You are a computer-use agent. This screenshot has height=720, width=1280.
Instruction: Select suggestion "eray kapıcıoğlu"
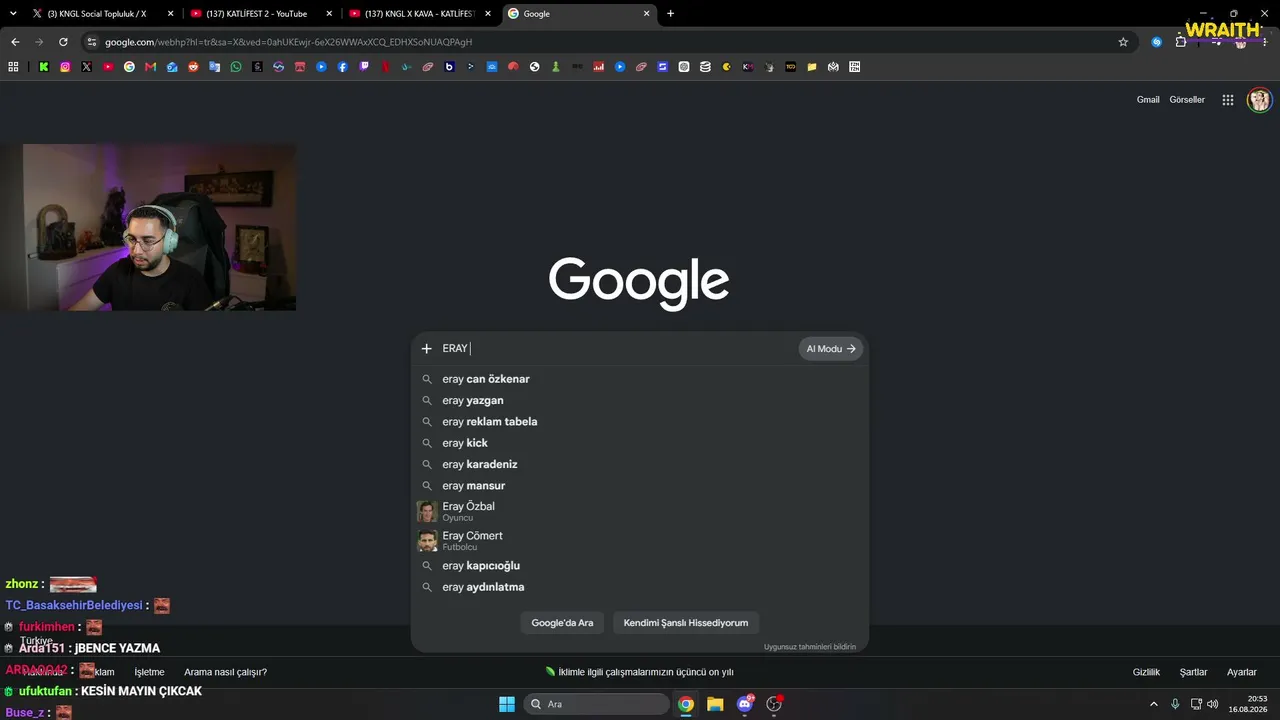pos(640,566)
